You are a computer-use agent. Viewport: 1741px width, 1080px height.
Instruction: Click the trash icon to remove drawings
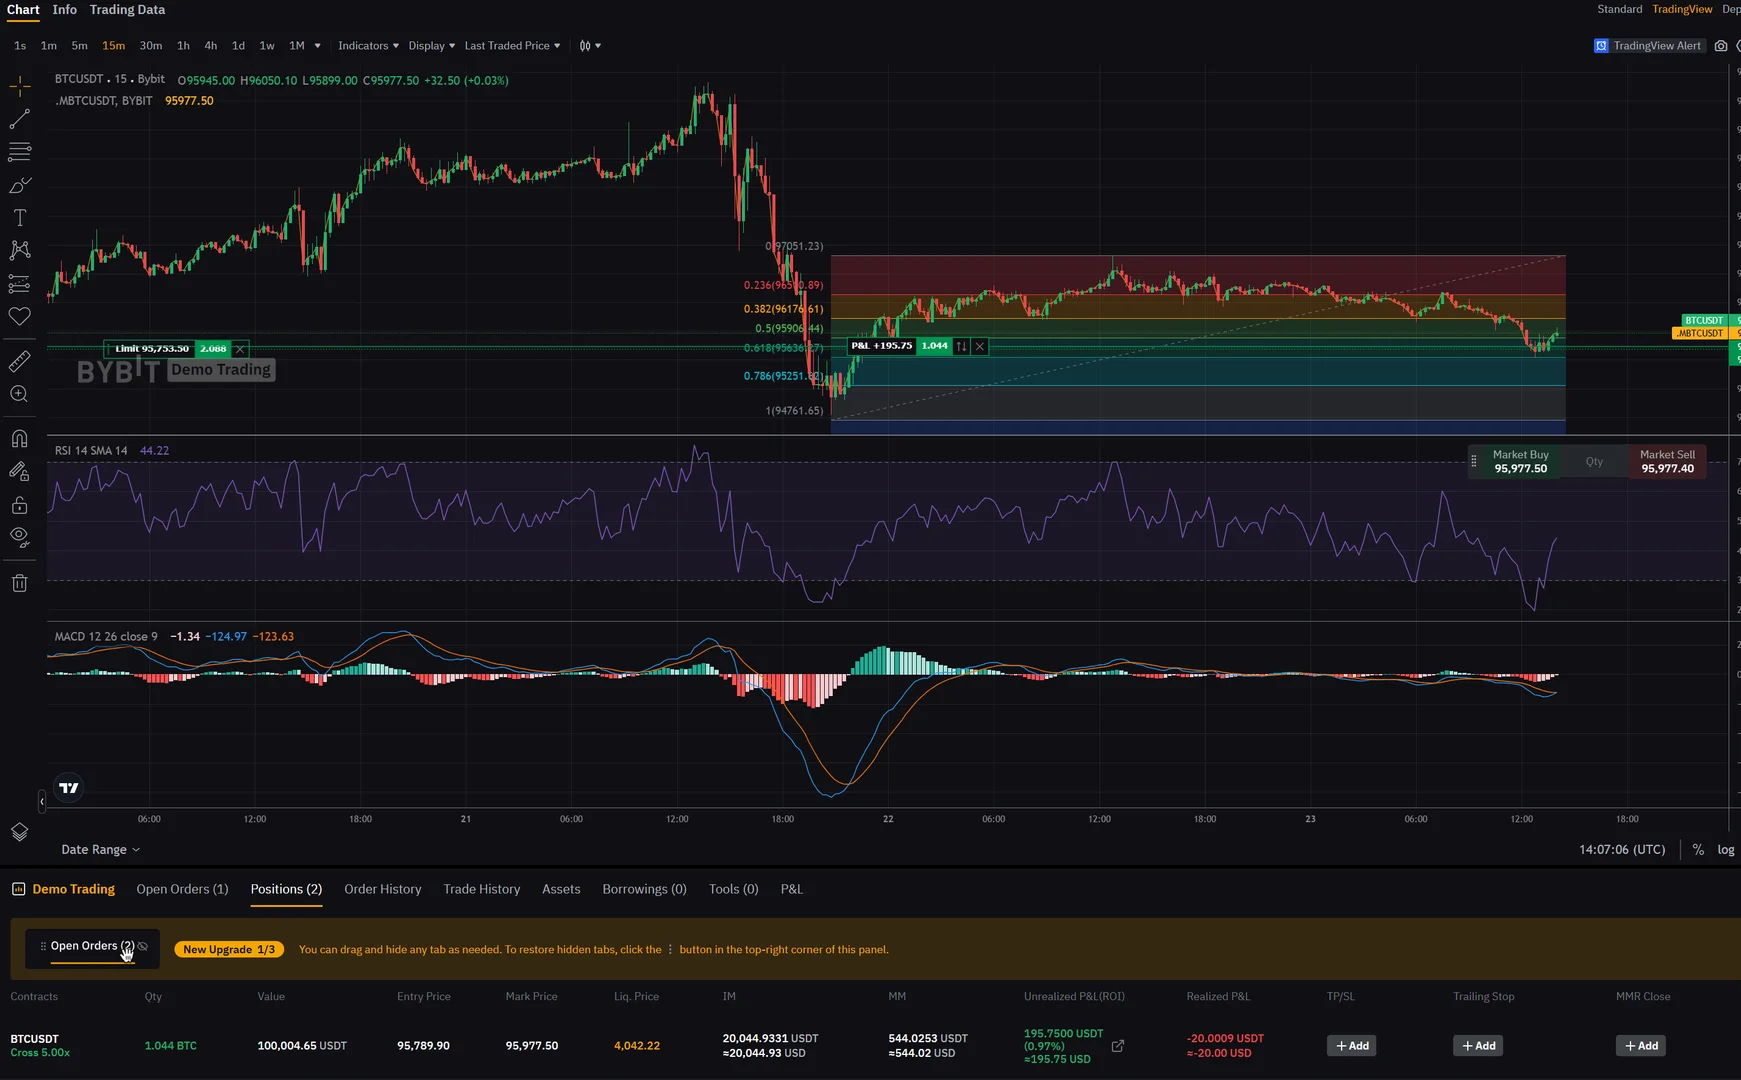[19, 583]
